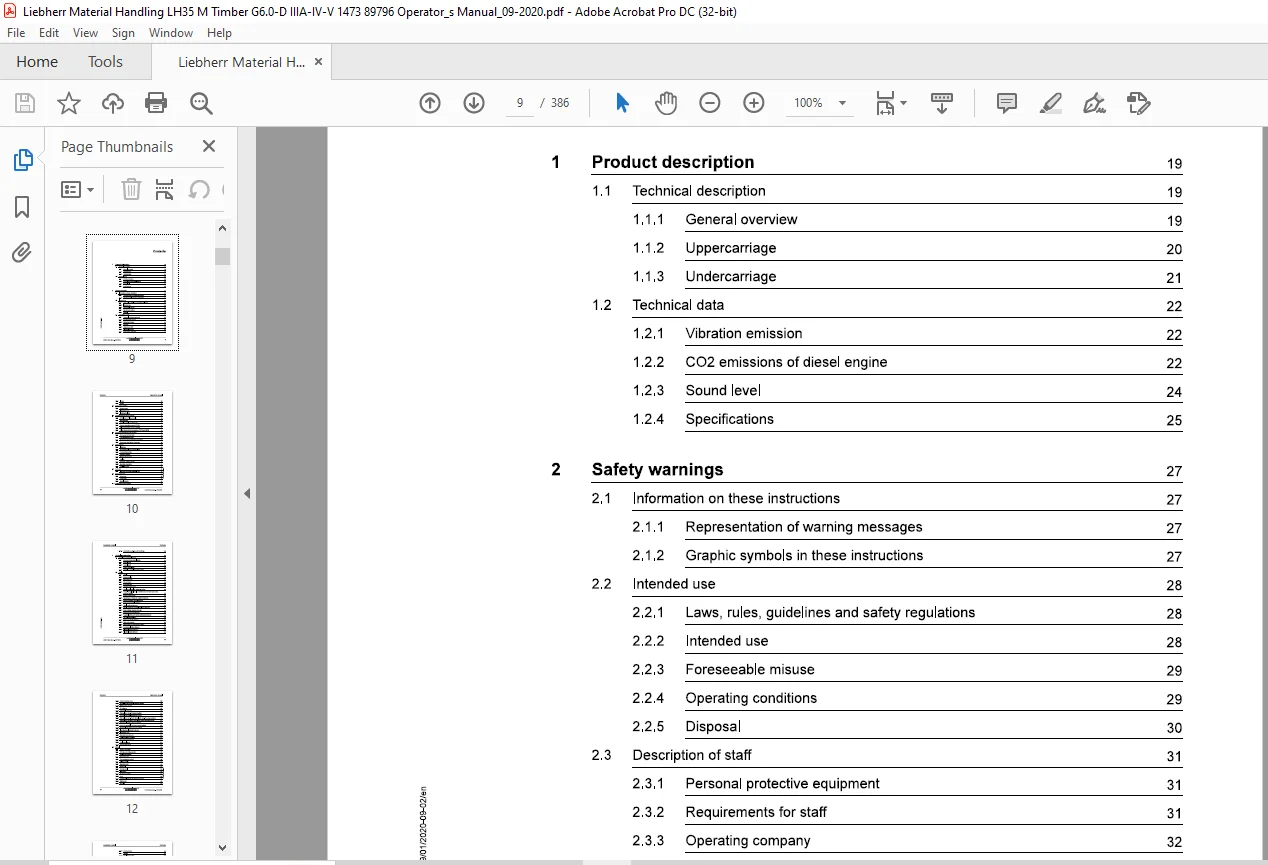Click the print pages thumbnail icon
Viewport: 1268px width, 865px height.
[165, 189]
